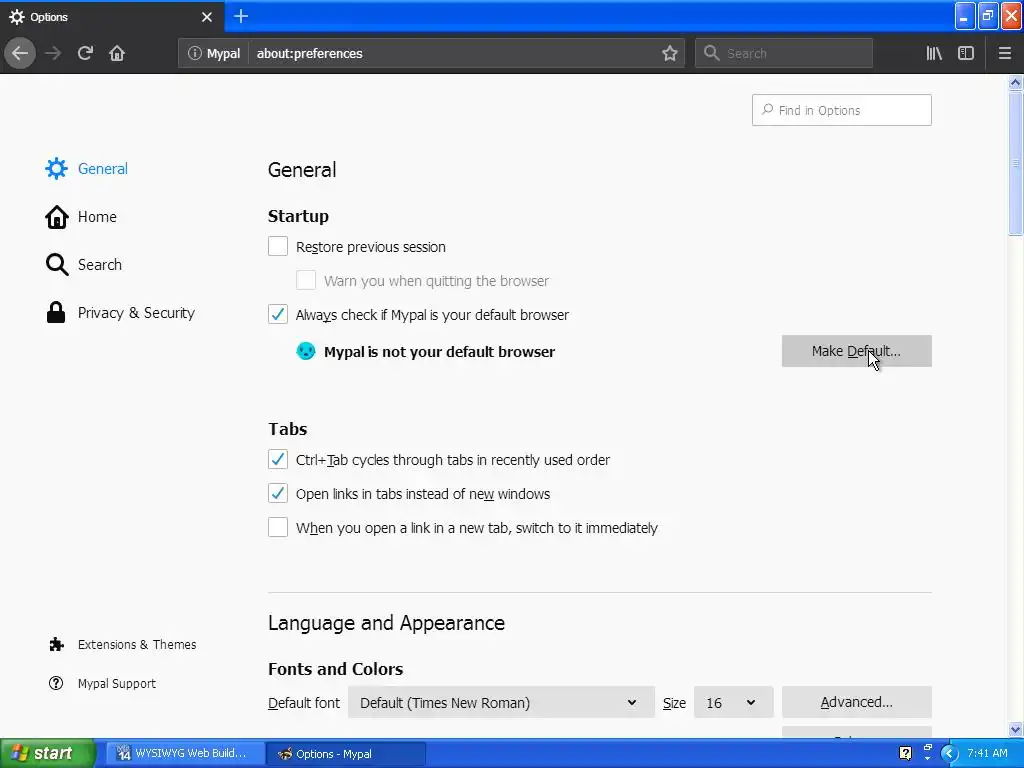Click the taskbar clock showing 7:41 AM

click(987, 753)
